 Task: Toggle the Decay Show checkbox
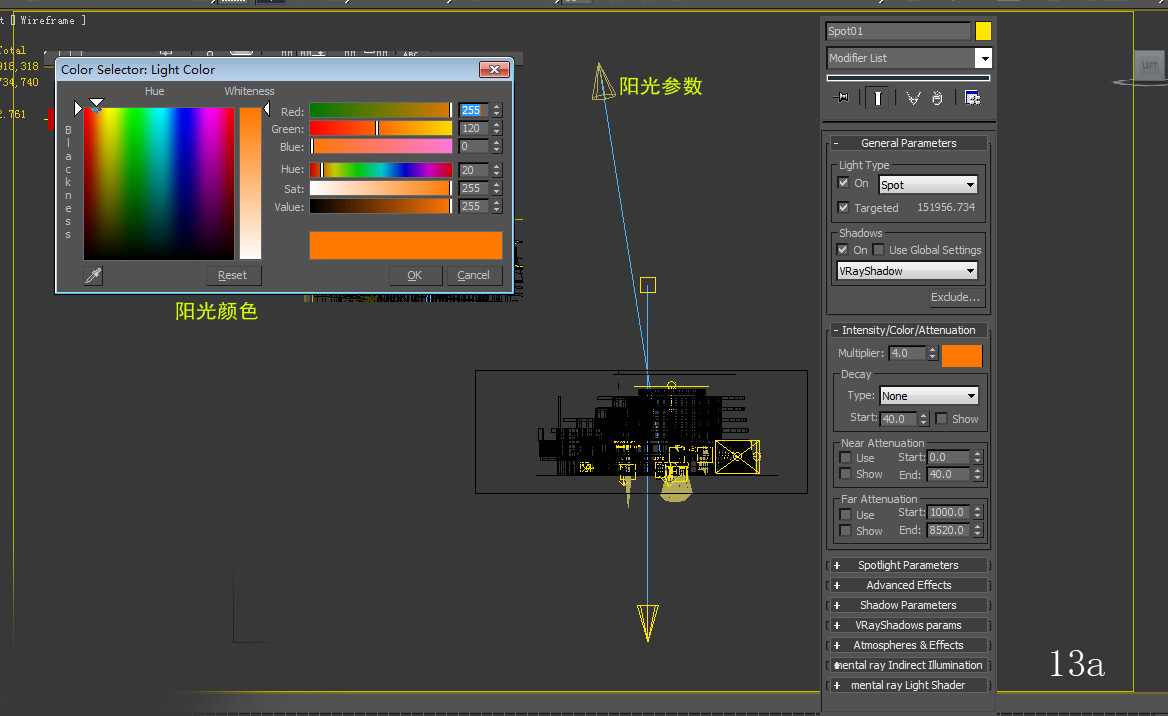point(942,419)
